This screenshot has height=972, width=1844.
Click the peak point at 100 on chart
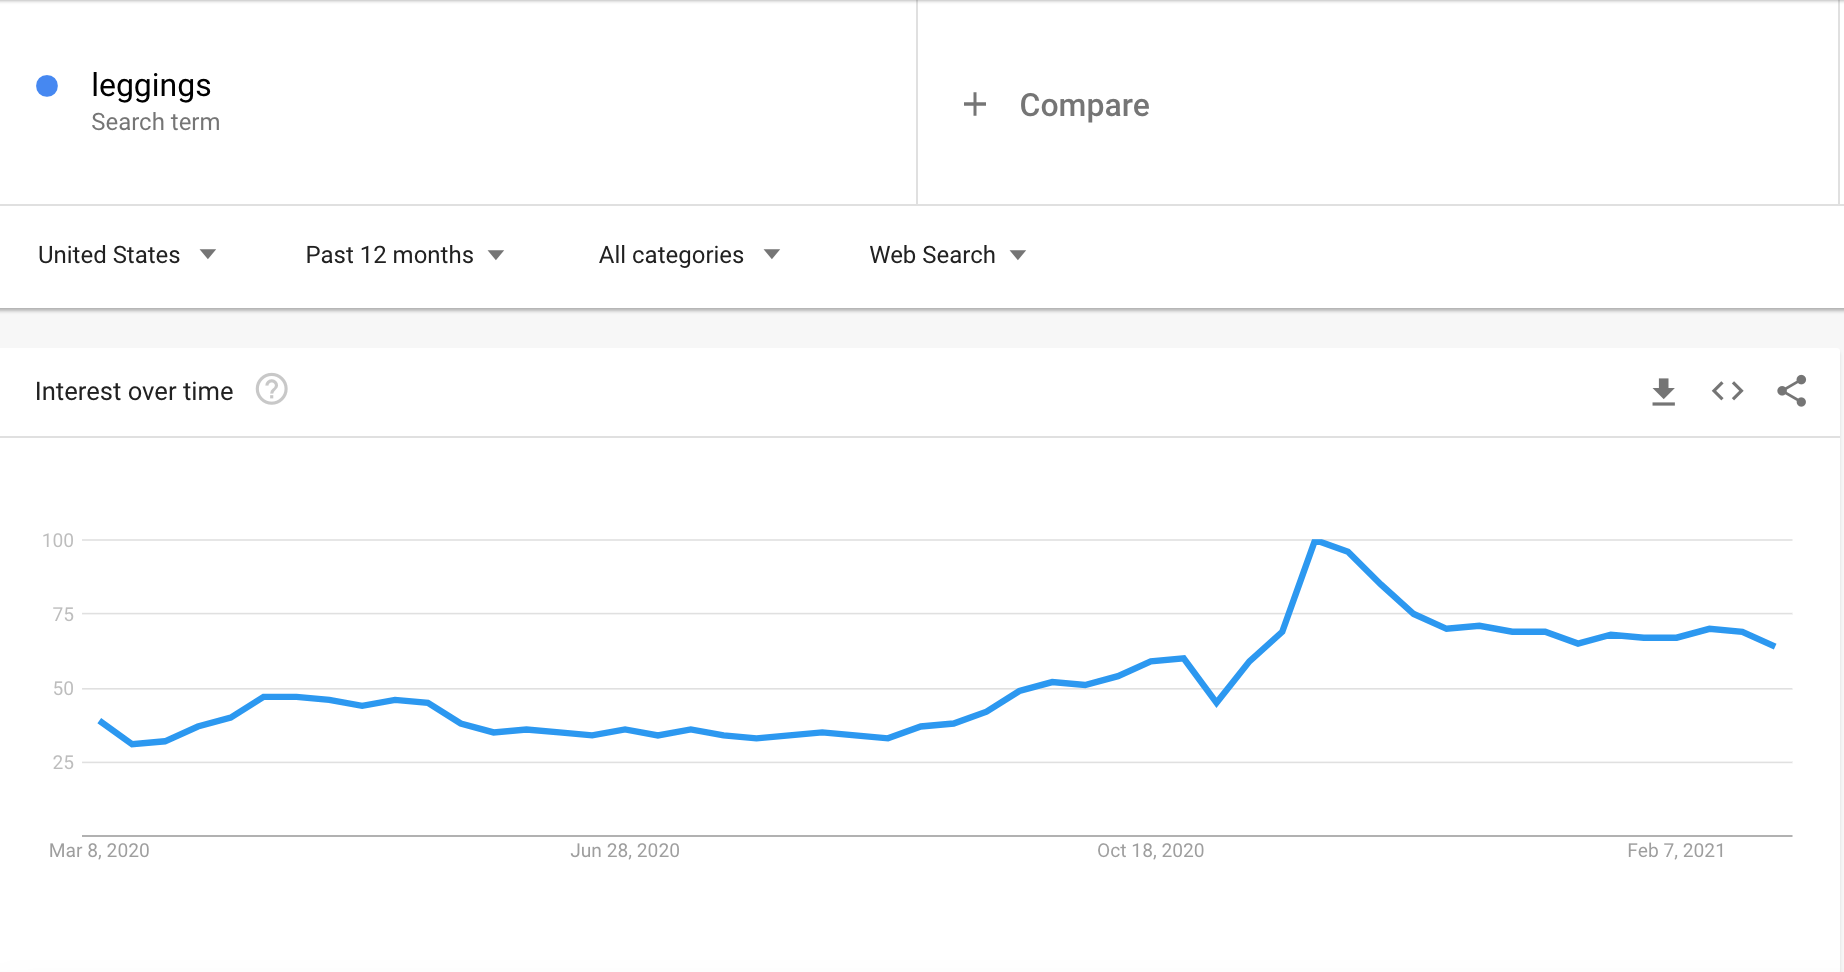click(x=1316, y=541)
